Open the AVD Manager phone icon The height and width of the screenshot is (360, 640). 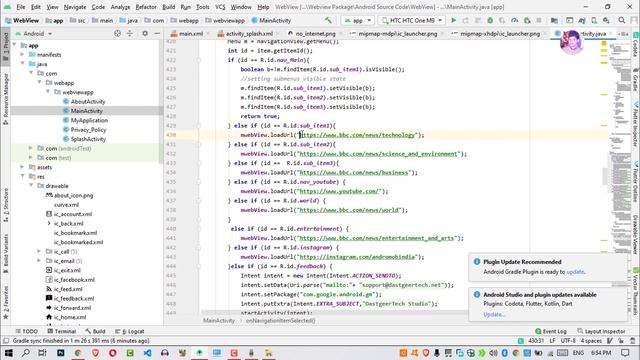[594, 20]
